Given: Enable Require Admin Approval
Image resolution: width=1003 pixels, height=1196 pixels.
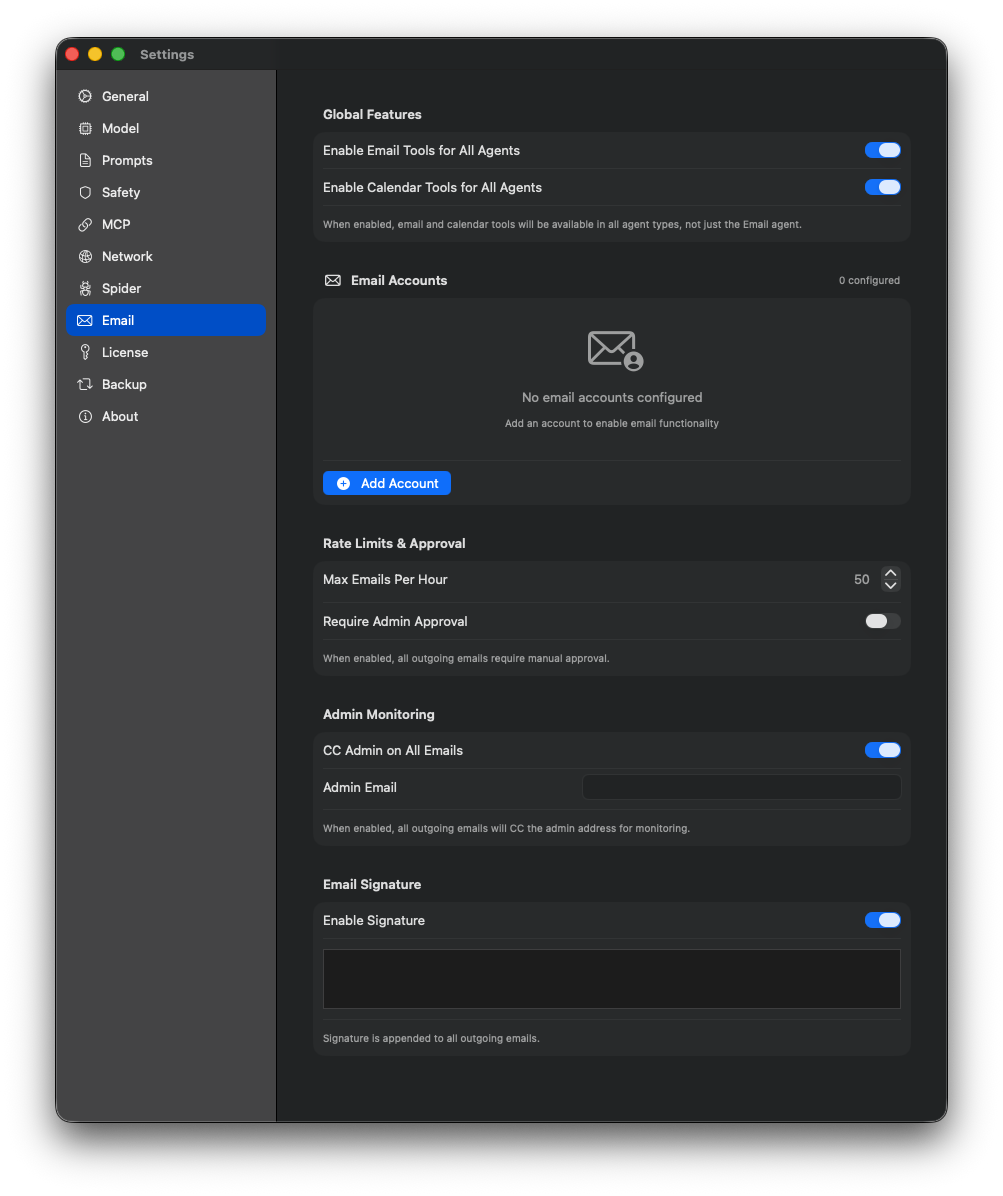Looking at the screenshot, I should [882, 621].
